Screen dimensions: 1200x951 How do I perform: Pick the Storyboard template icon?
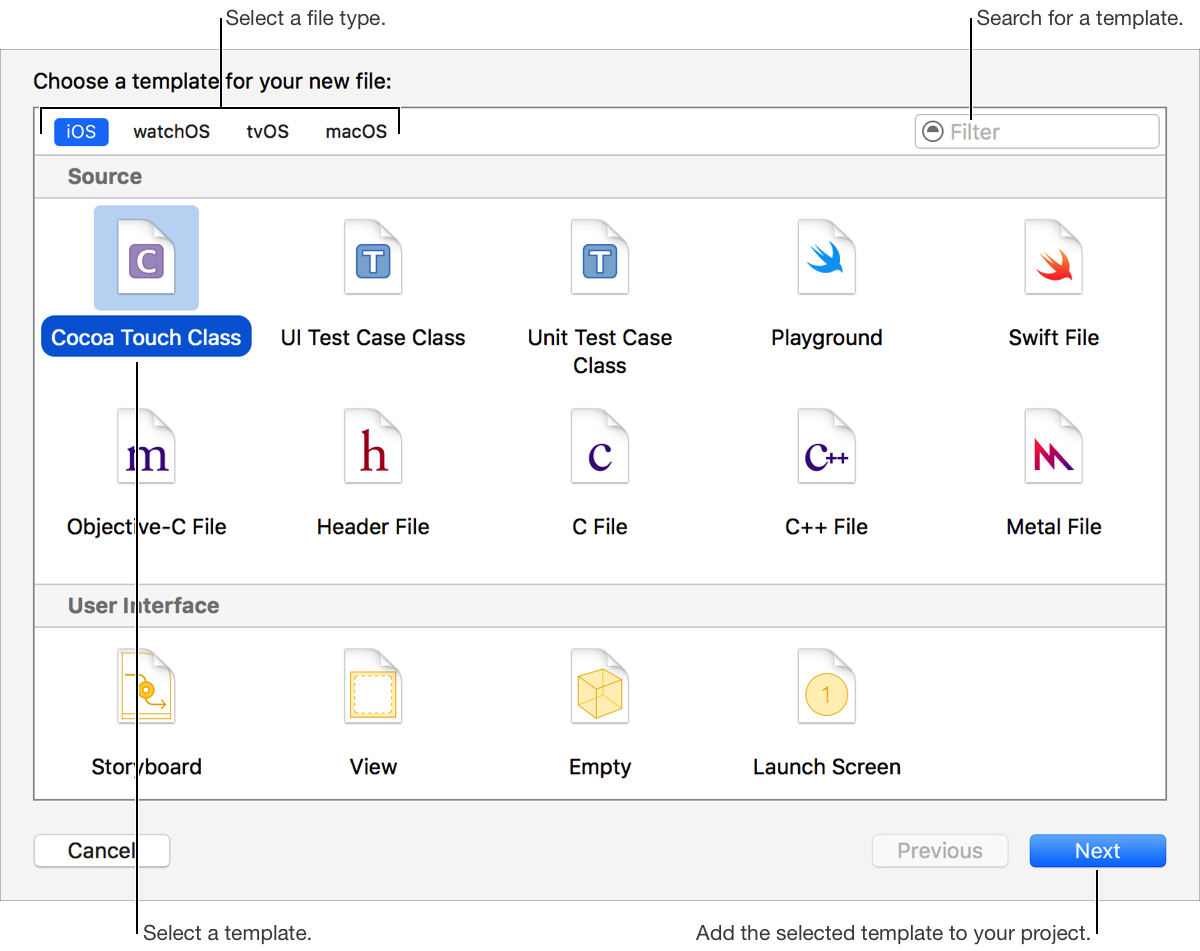click(146, 687)
